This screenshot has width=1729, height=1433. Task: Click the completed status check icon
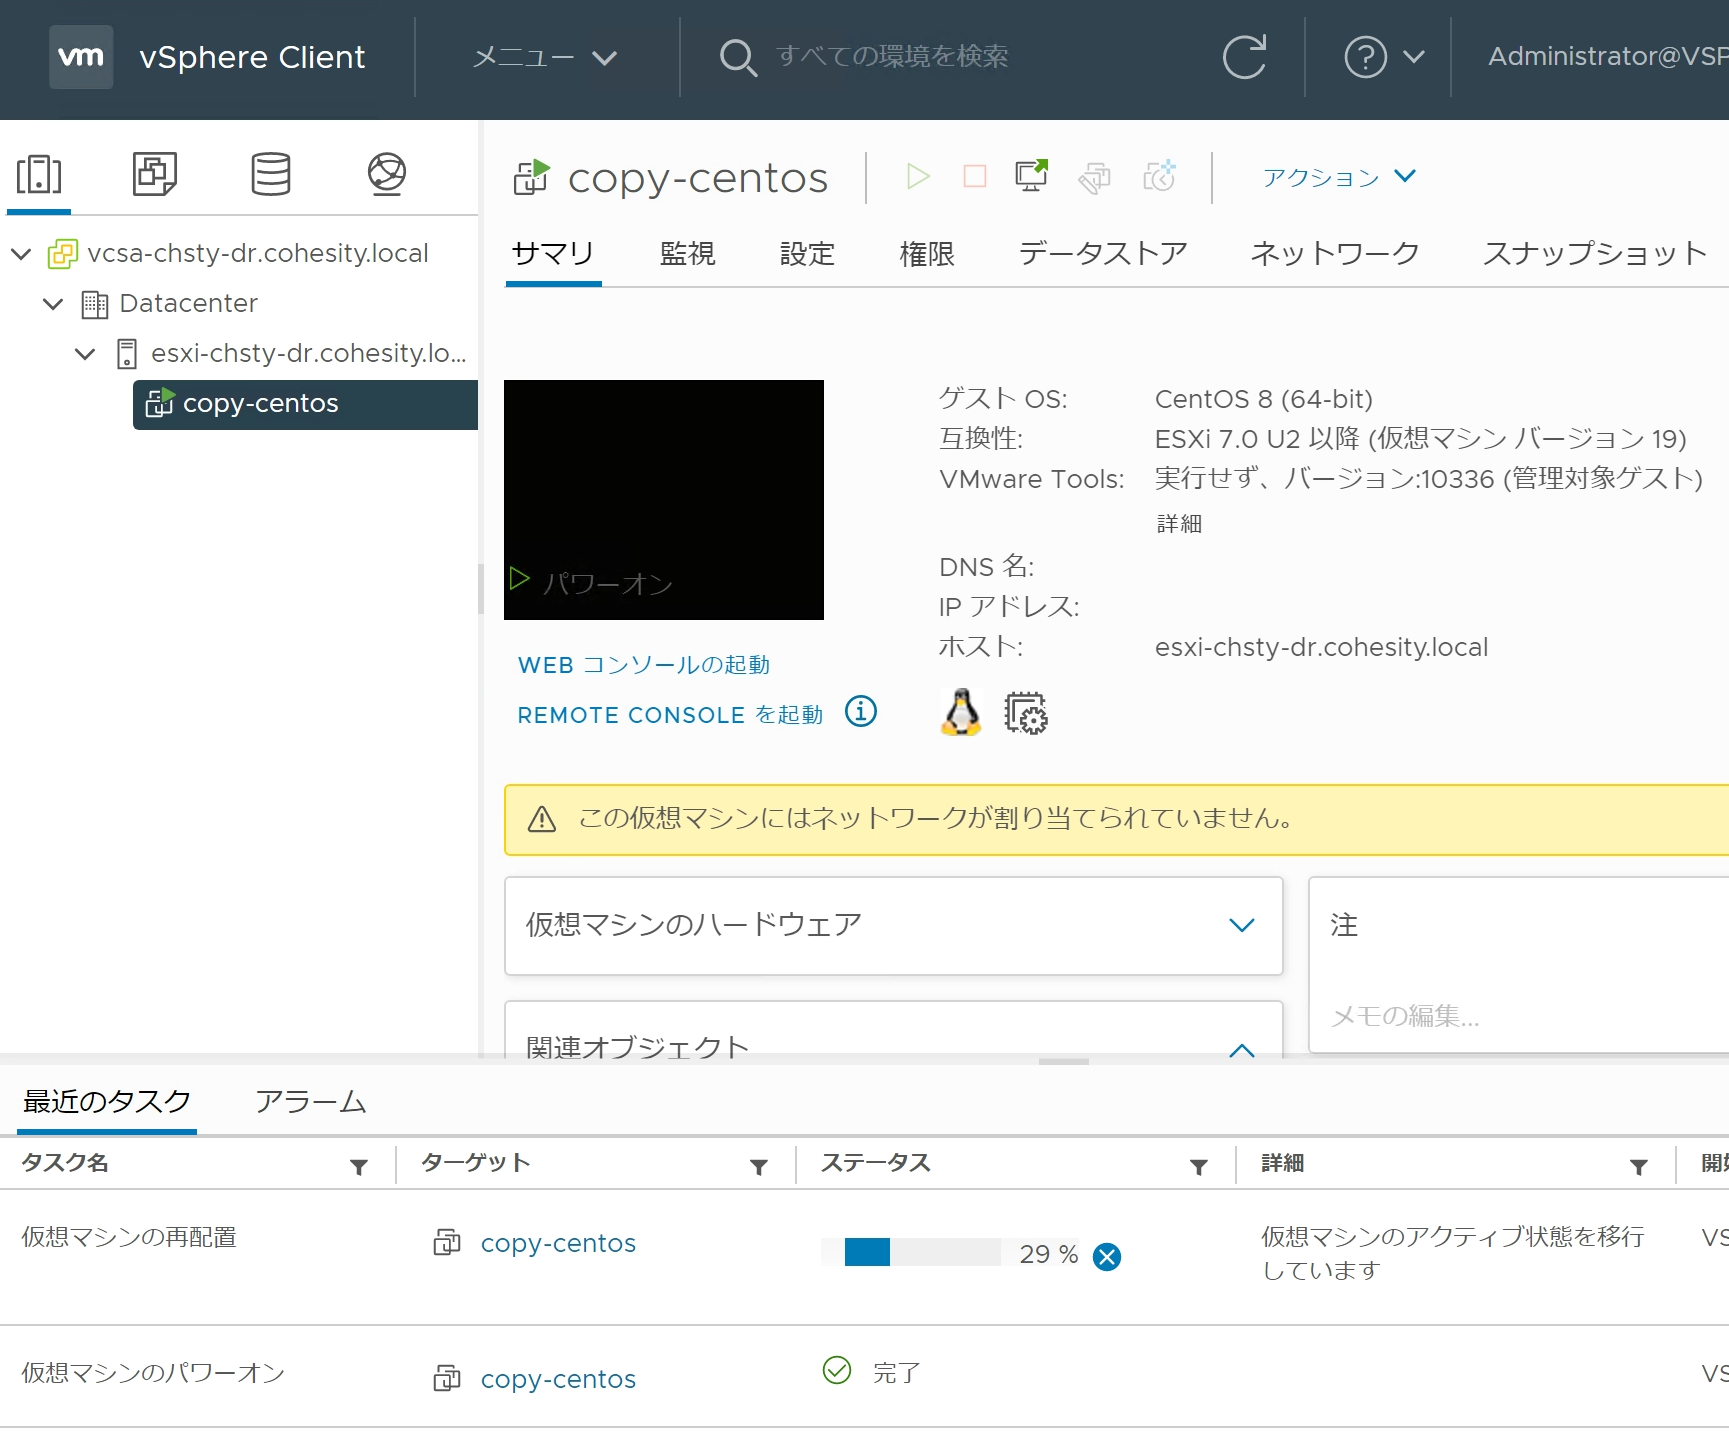837,1370
